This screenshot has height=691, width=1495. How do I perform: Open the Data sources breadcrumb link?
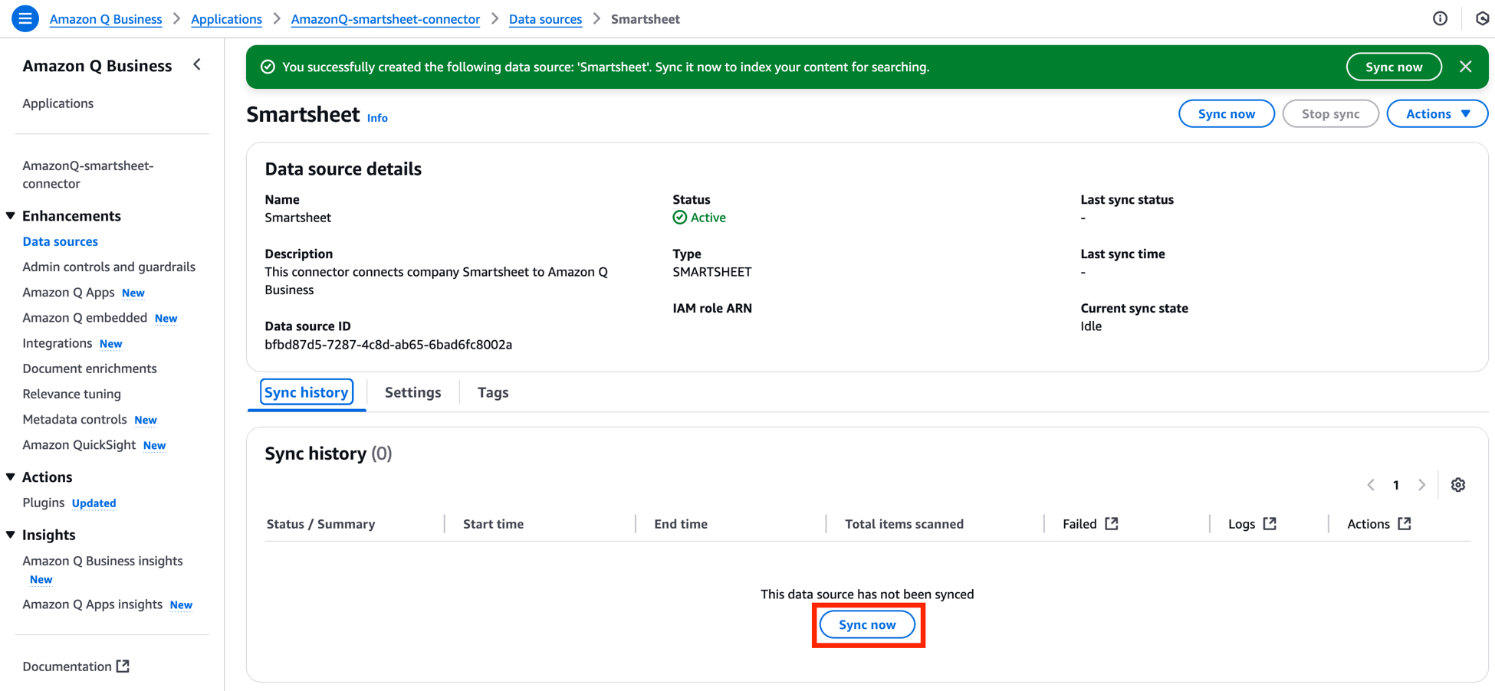click(545, 19)
